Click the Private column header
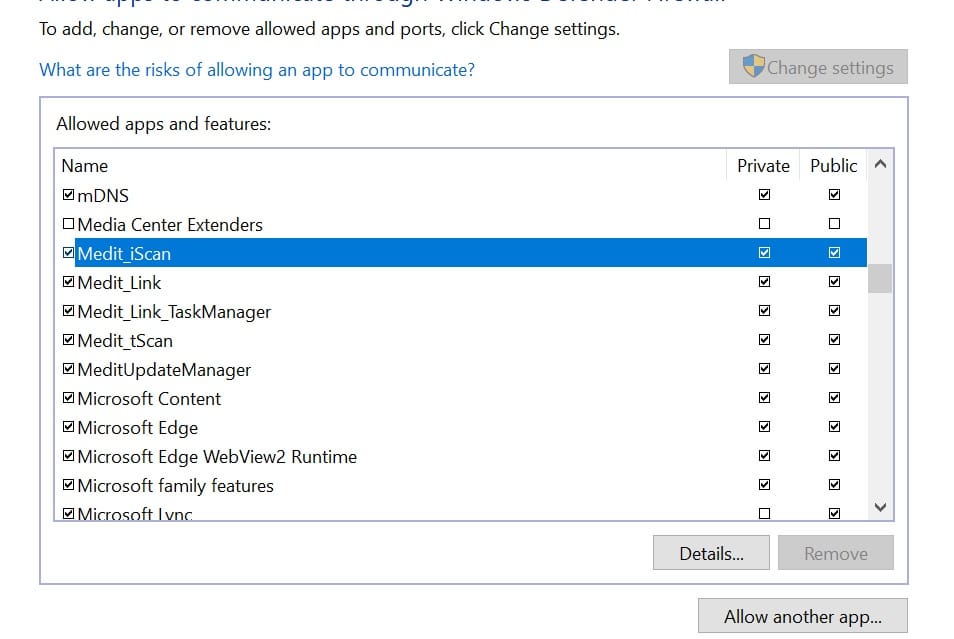The width and height of the screenshot is (954, 639). pos(763,166)
